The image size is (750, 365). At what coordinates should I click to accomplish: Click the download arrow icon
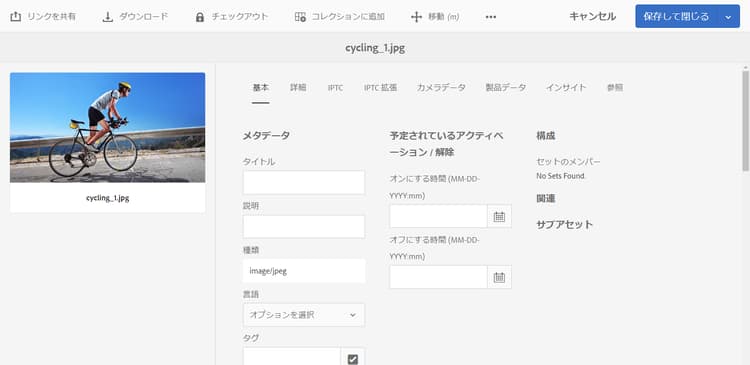coord(108,17)
